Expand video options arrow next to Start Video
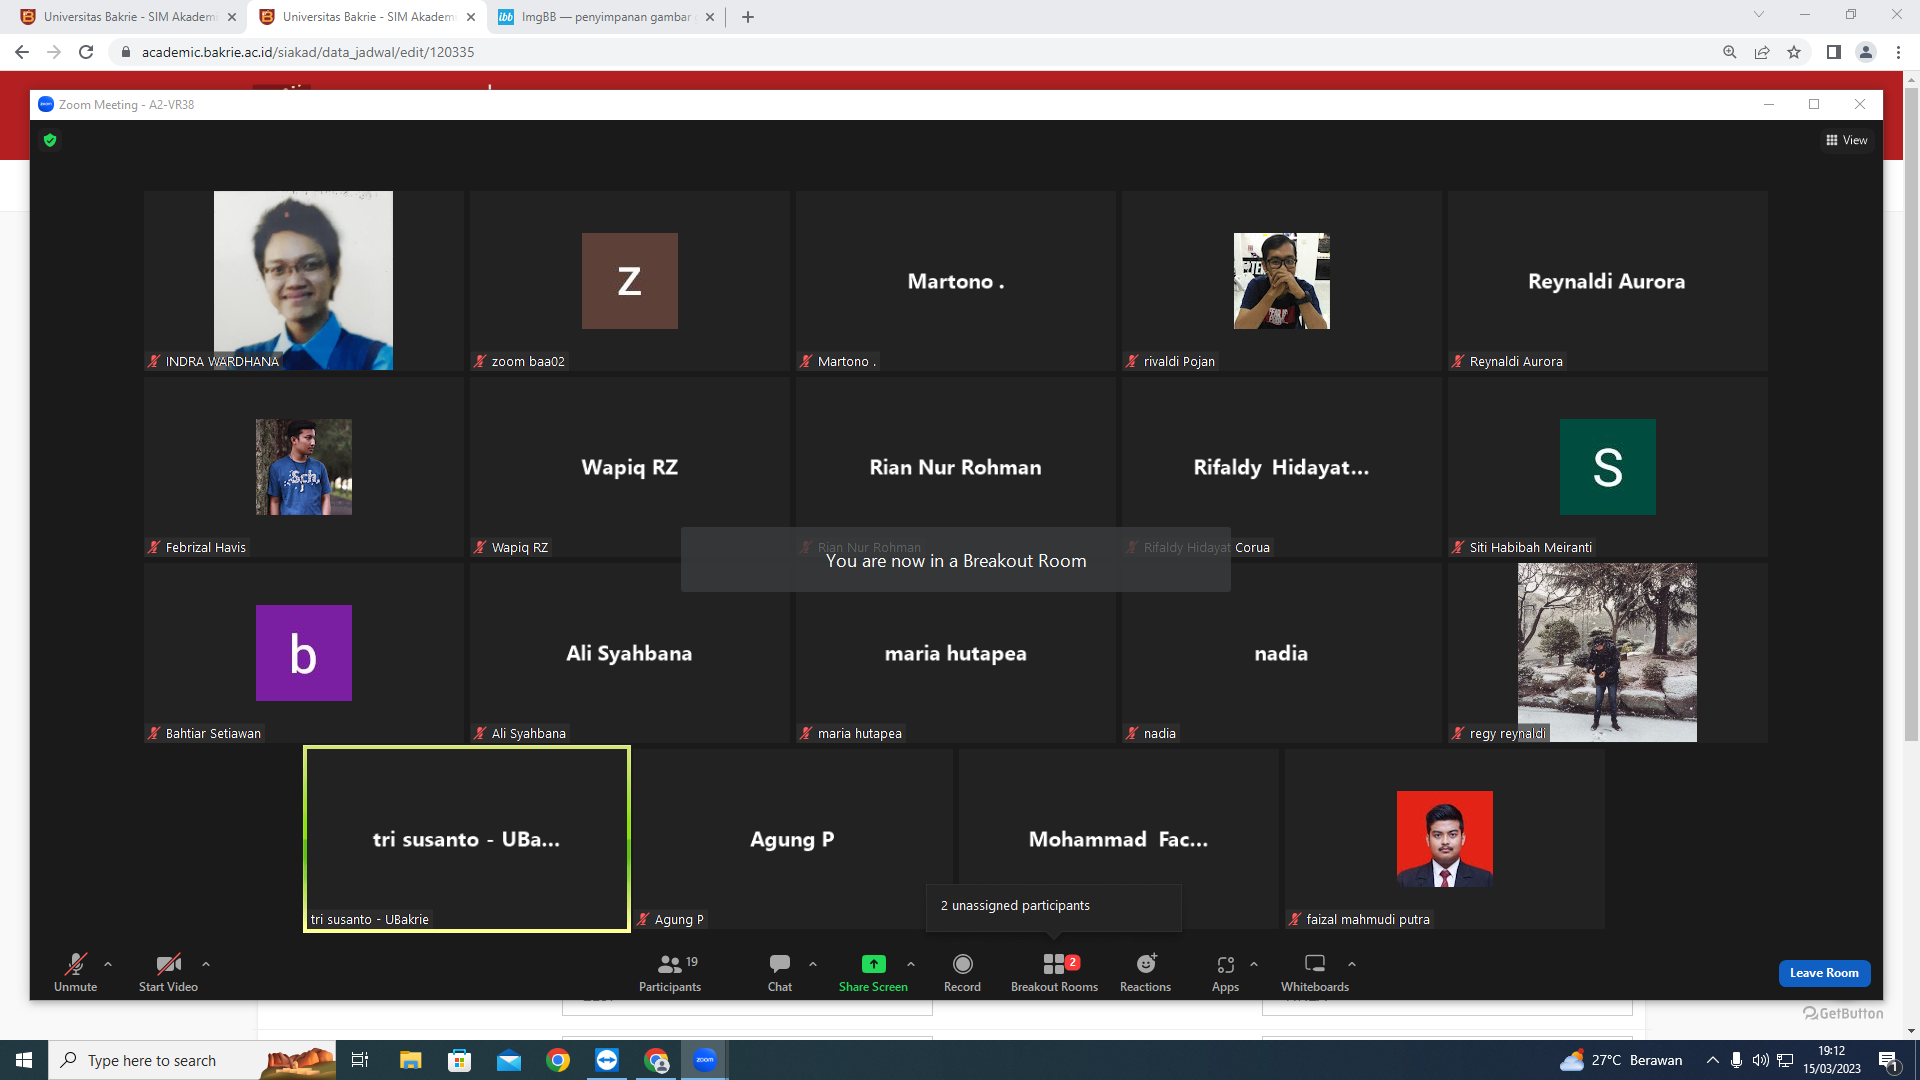 (x=206, y=964)
